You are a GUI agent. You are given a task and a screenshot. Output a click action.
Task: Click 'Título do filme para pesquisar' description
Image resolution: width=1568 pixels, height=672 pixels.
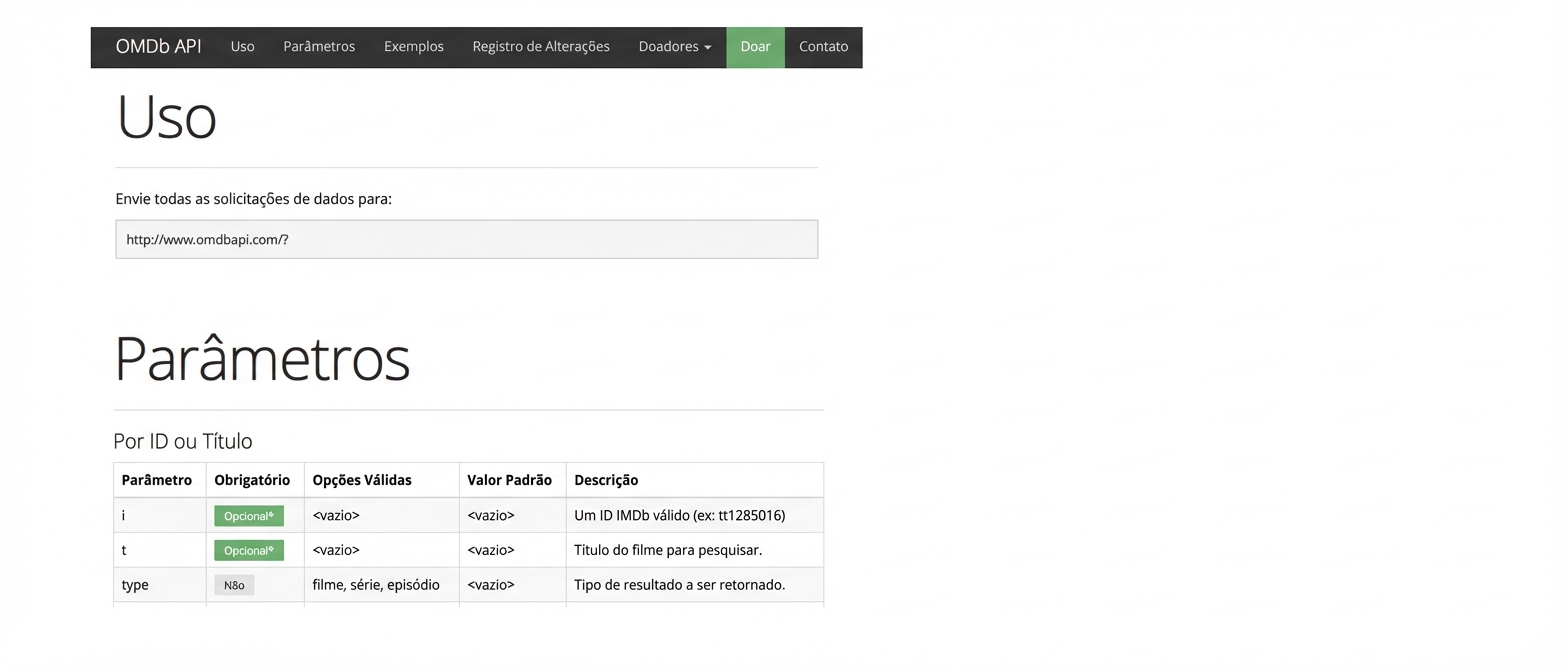[x=668, y=550]
